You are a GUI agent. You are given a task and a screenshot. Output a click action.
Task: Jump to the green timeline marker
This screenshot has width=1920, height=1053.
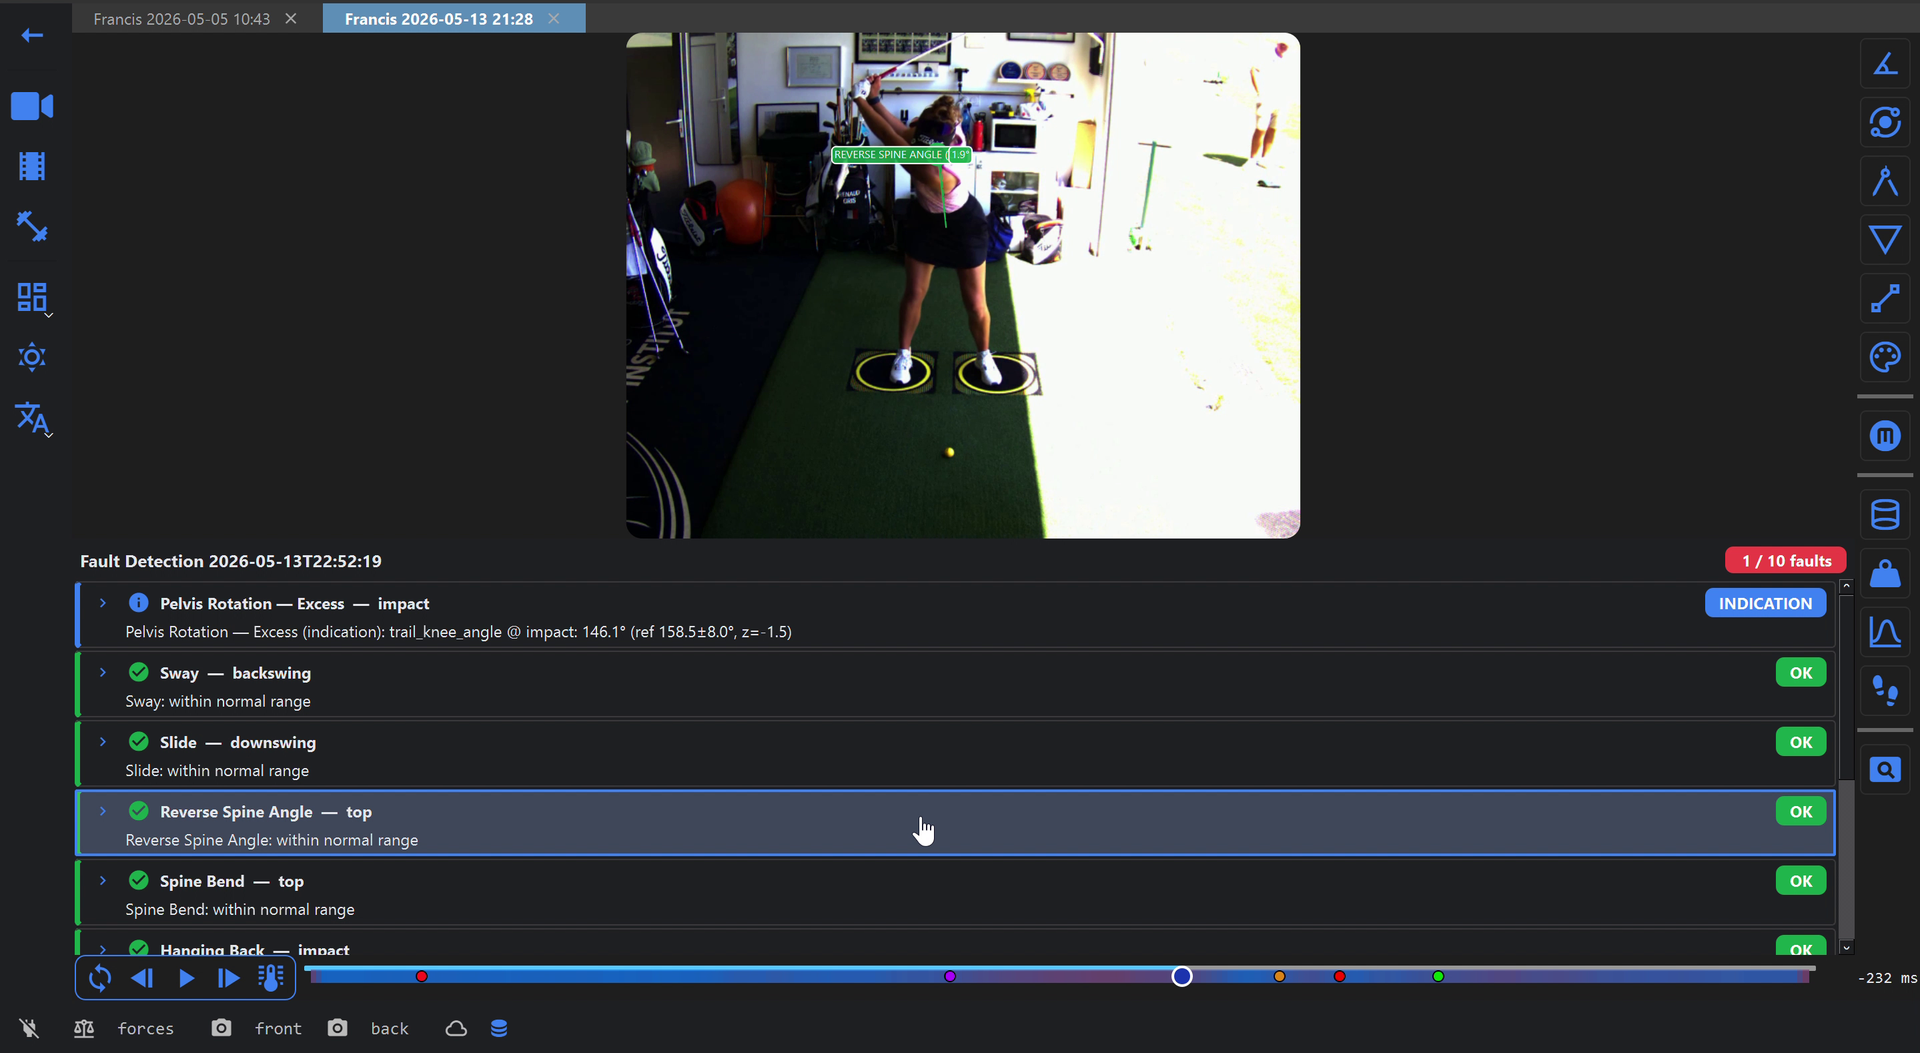coord(1438,976)
